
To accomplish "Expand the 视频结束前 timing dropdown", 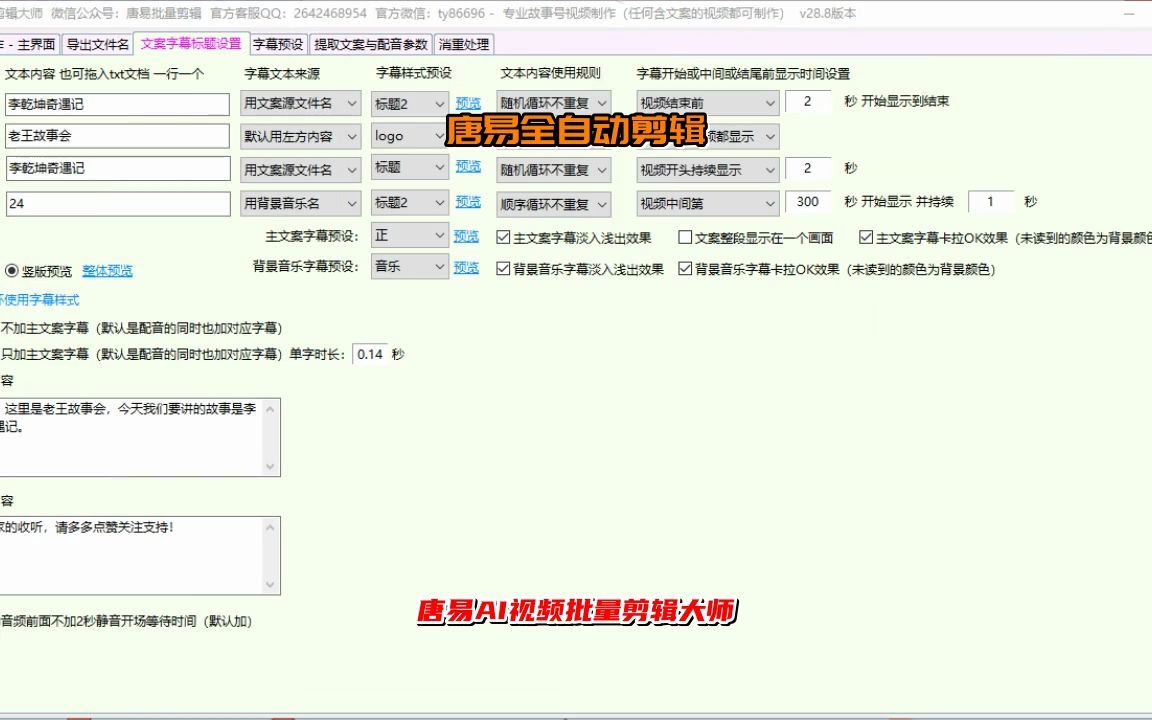I will [x=705, y=103].
